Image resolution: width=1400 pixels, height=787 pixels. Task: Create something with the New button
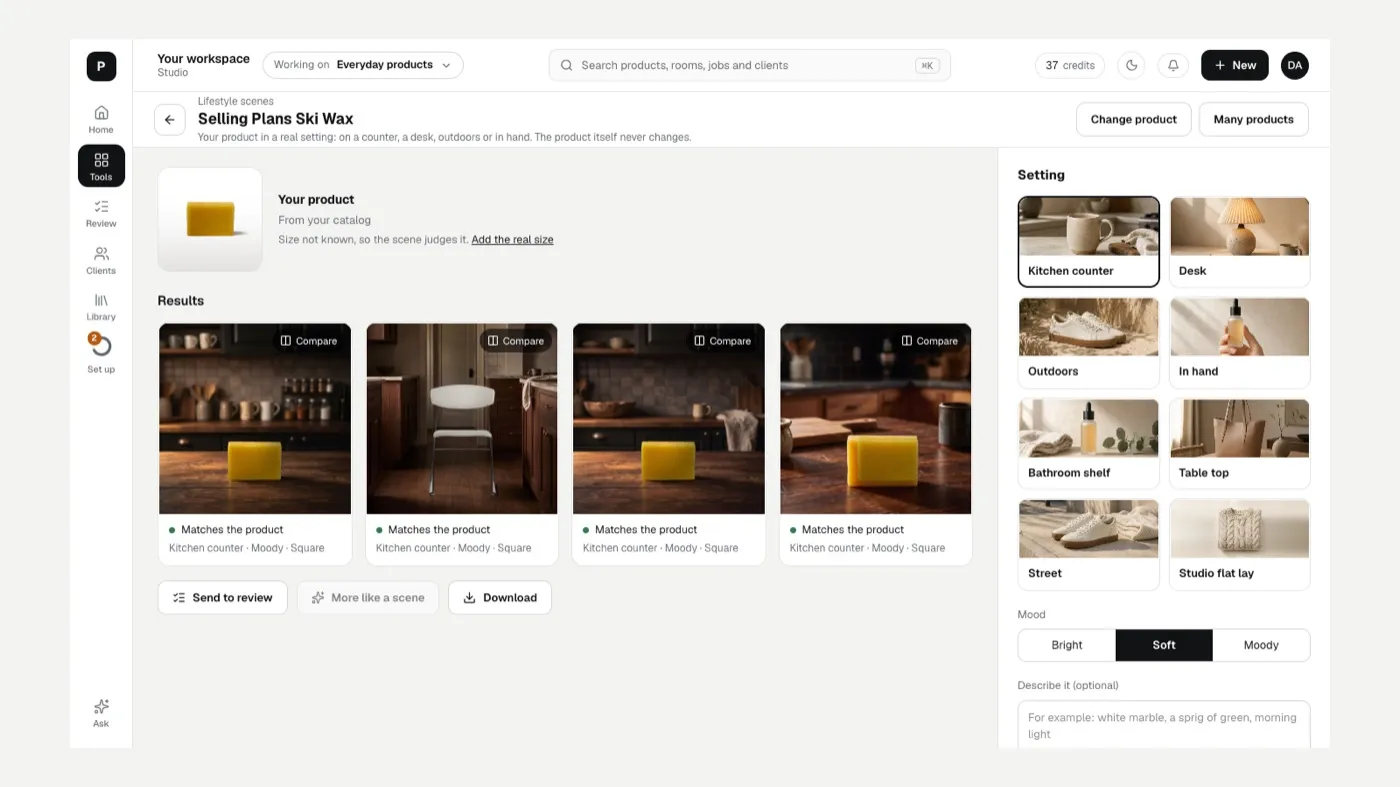[x=1235, y=65]
